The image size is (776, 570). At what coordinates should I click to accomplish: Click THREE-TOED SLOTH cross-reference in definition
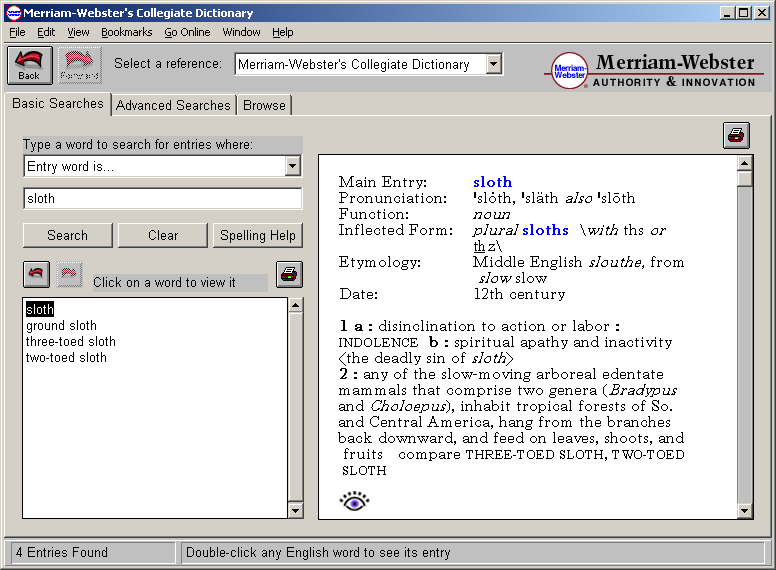[x=534, y=454]
